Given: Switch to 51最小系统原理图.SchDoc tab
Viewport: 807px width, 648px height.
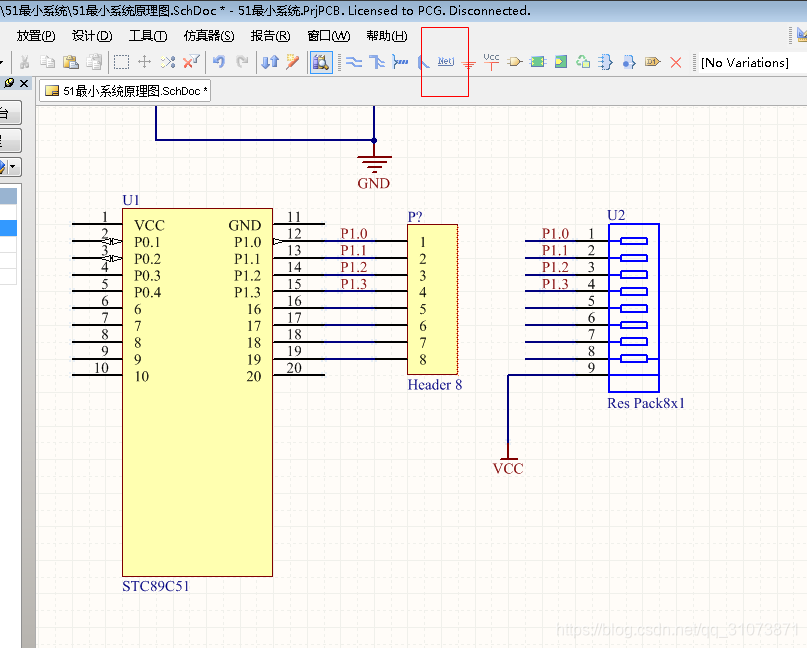Looking at the screenshot, I should [126, 91].
